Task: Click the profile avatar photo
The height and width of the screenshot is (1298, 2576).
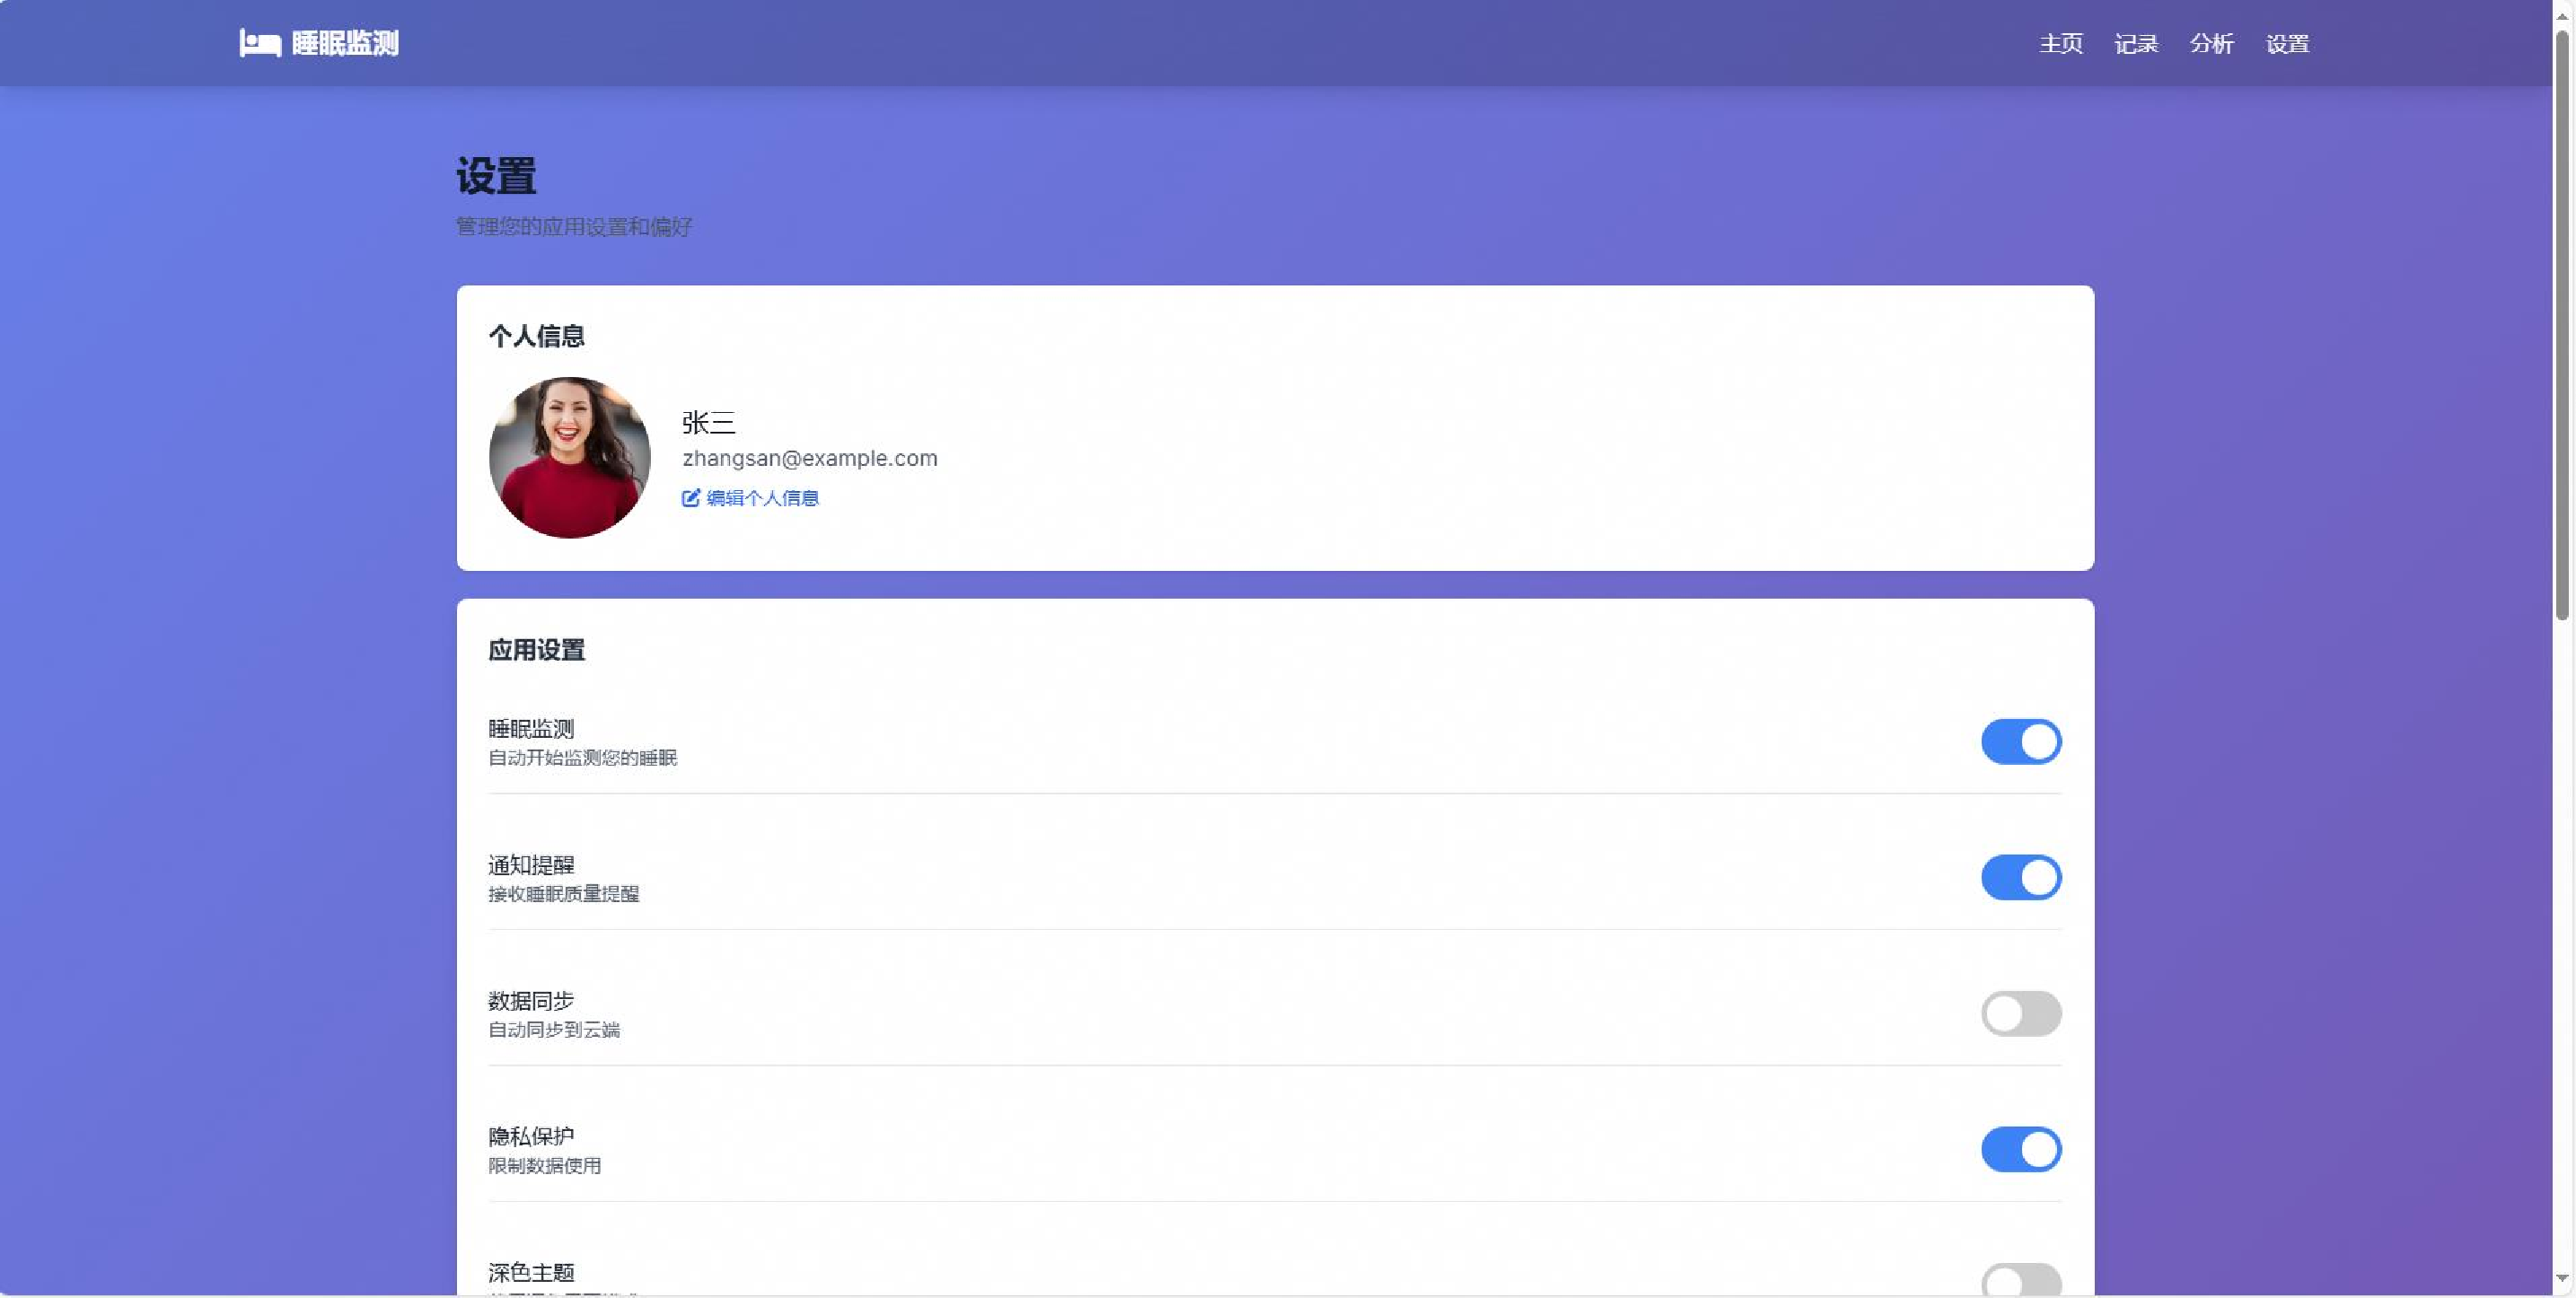Action: [569, 457]
